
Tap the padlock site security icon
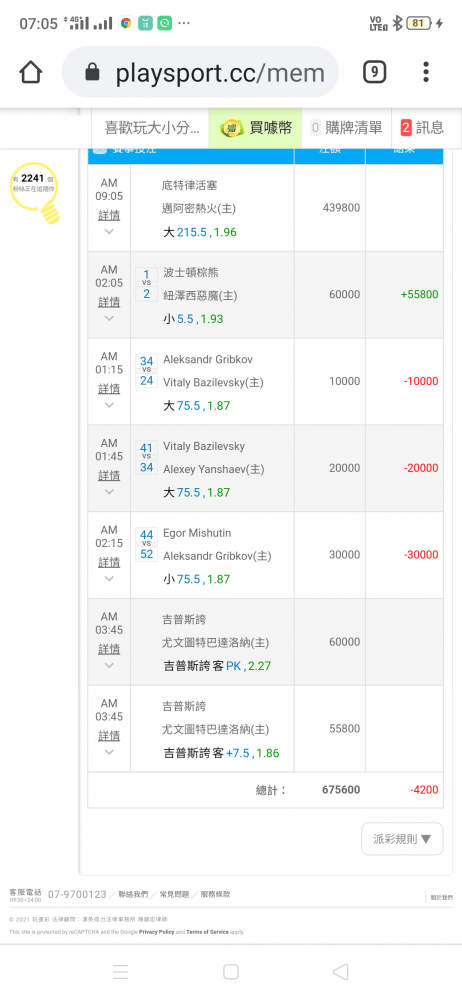pyautogui.click(x=93, y=72)
